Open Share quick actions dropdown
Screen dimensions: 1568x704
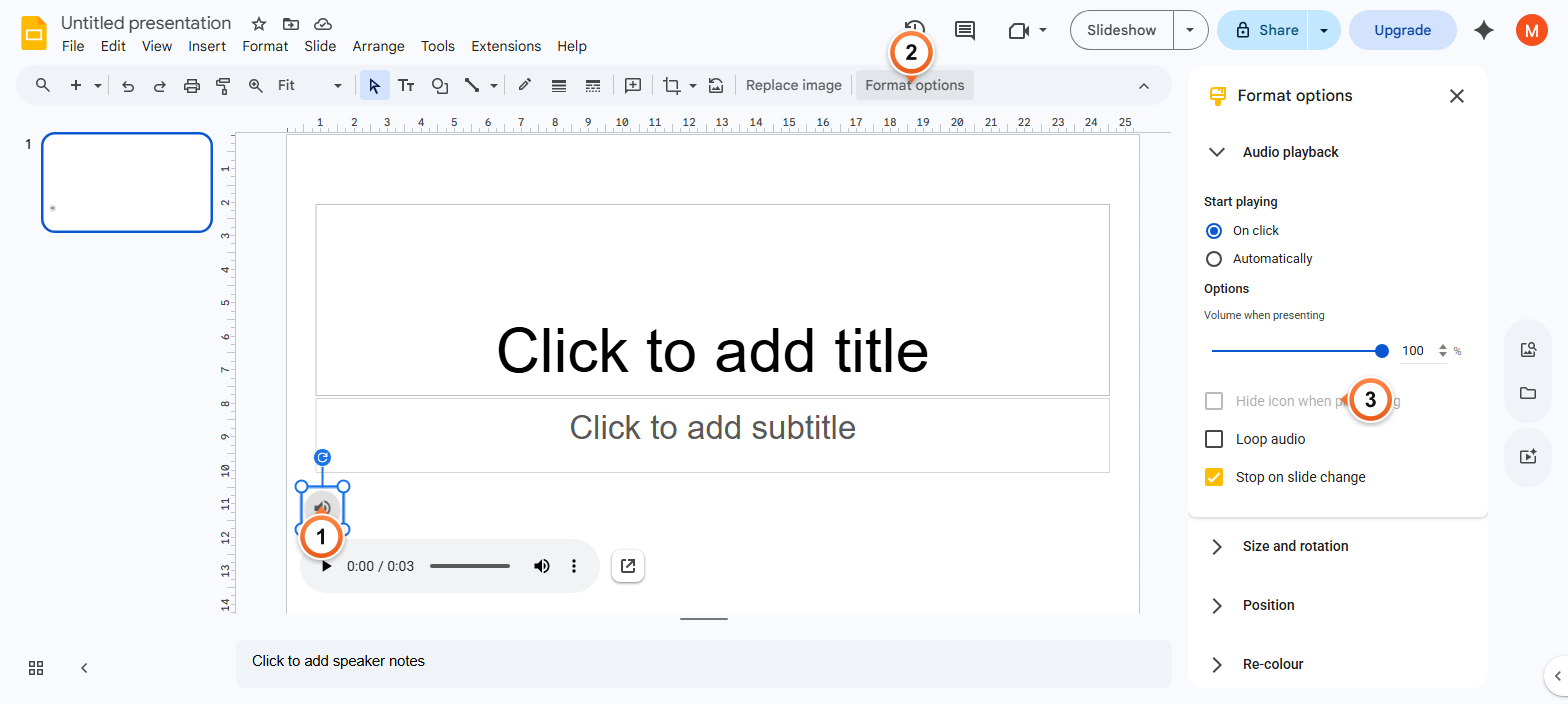[1324, 30]
